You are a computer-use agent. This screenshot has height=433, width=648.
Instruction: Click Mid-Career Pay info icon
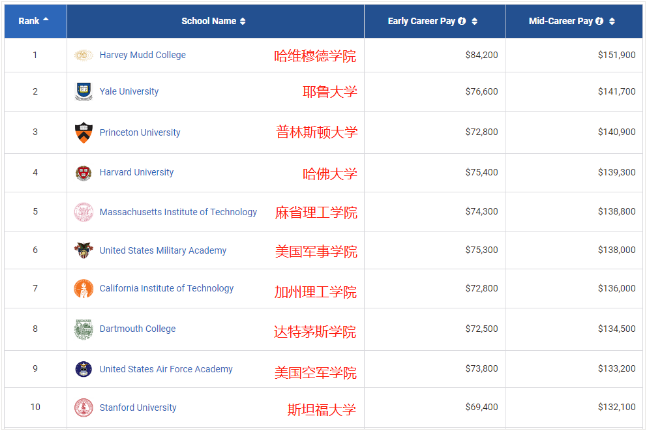[599, 21]
